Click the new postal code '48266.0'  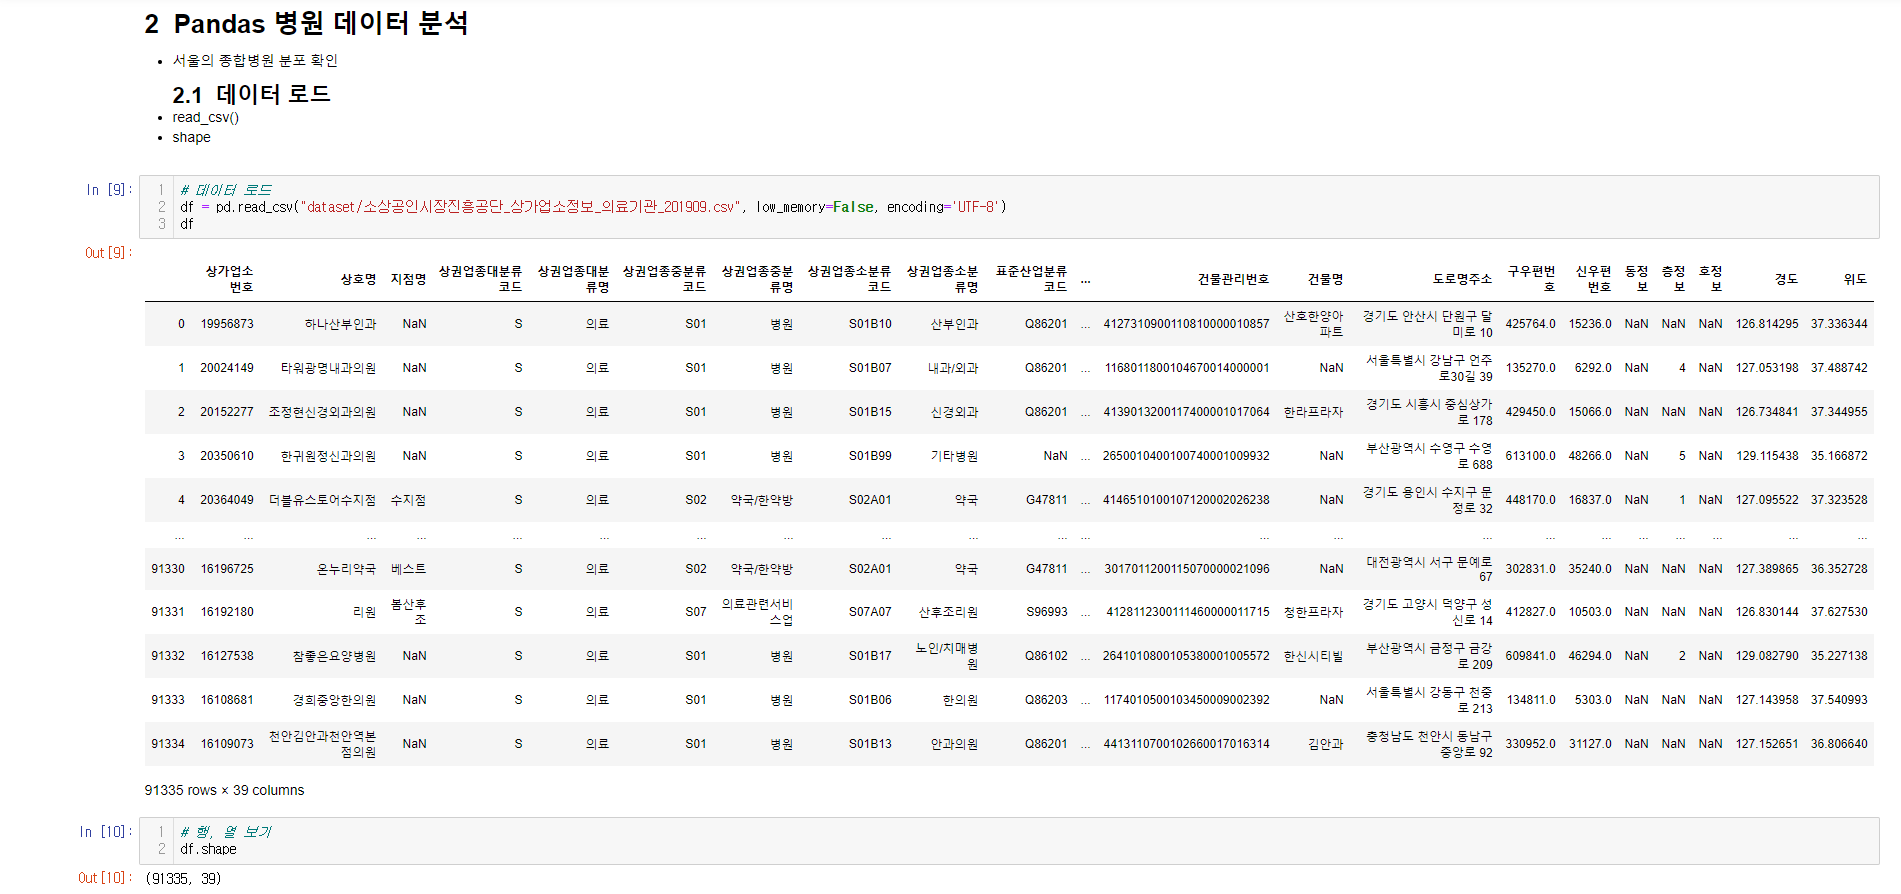pyautogui.click(x=1590, y=456)
